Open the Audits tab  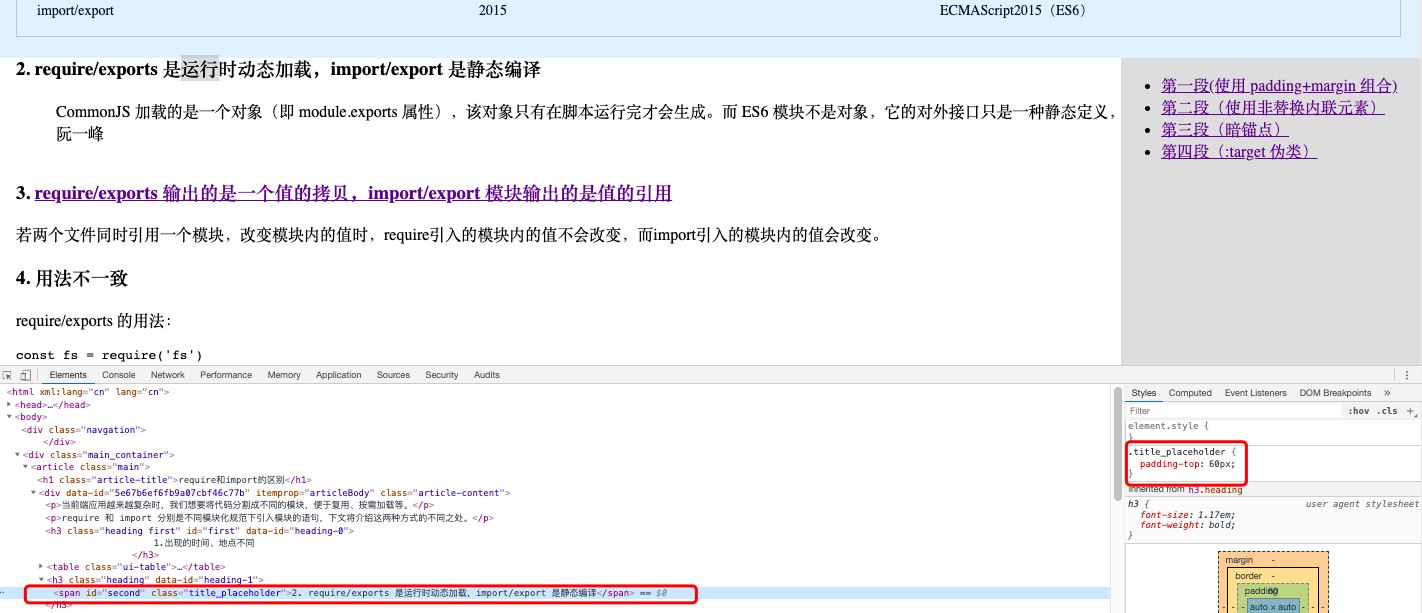[487, 375]
